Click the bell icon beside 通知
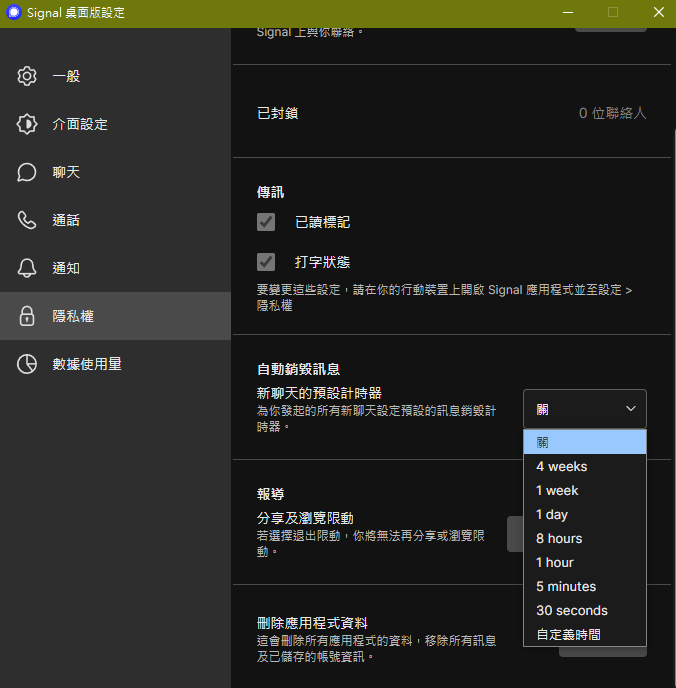 point(27,268)
